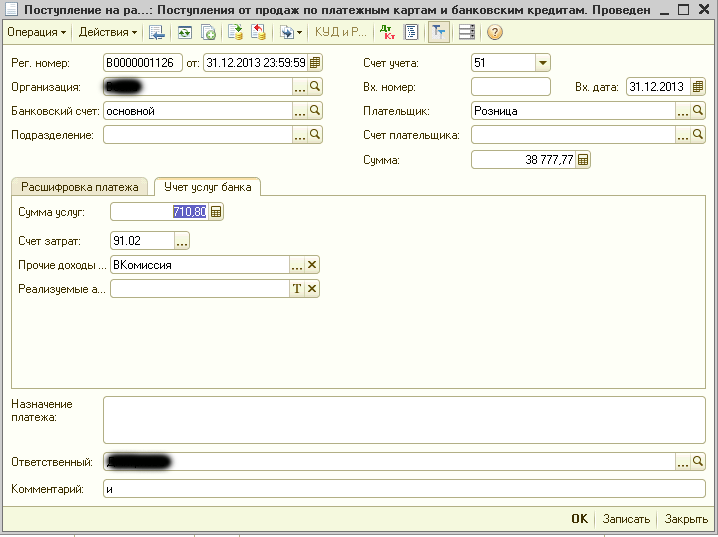718x537 pixels.
Task: Click magnifier icon next to Плательщик field
Action: (x=698, y=111)
